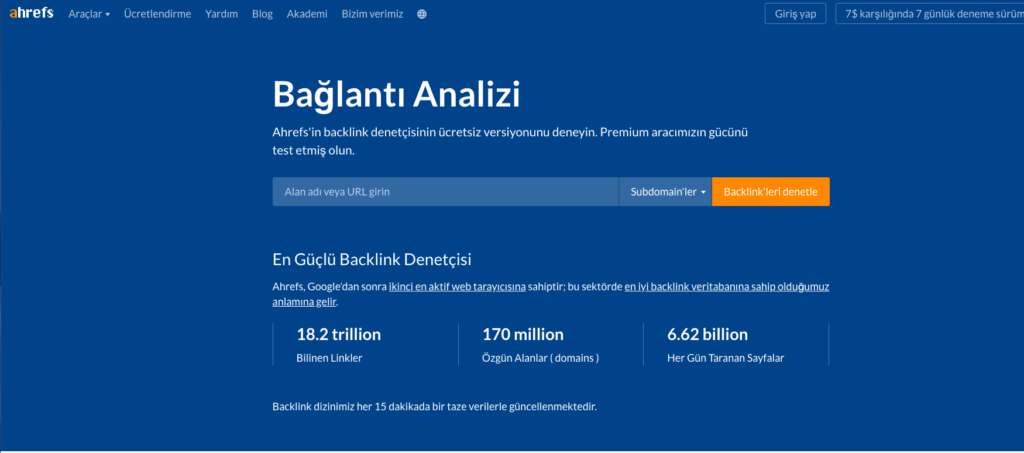Start the 7$ 7-day trial button
Image resolution: width=1024 pixels, height=453 pixels.
click(929, 14)
